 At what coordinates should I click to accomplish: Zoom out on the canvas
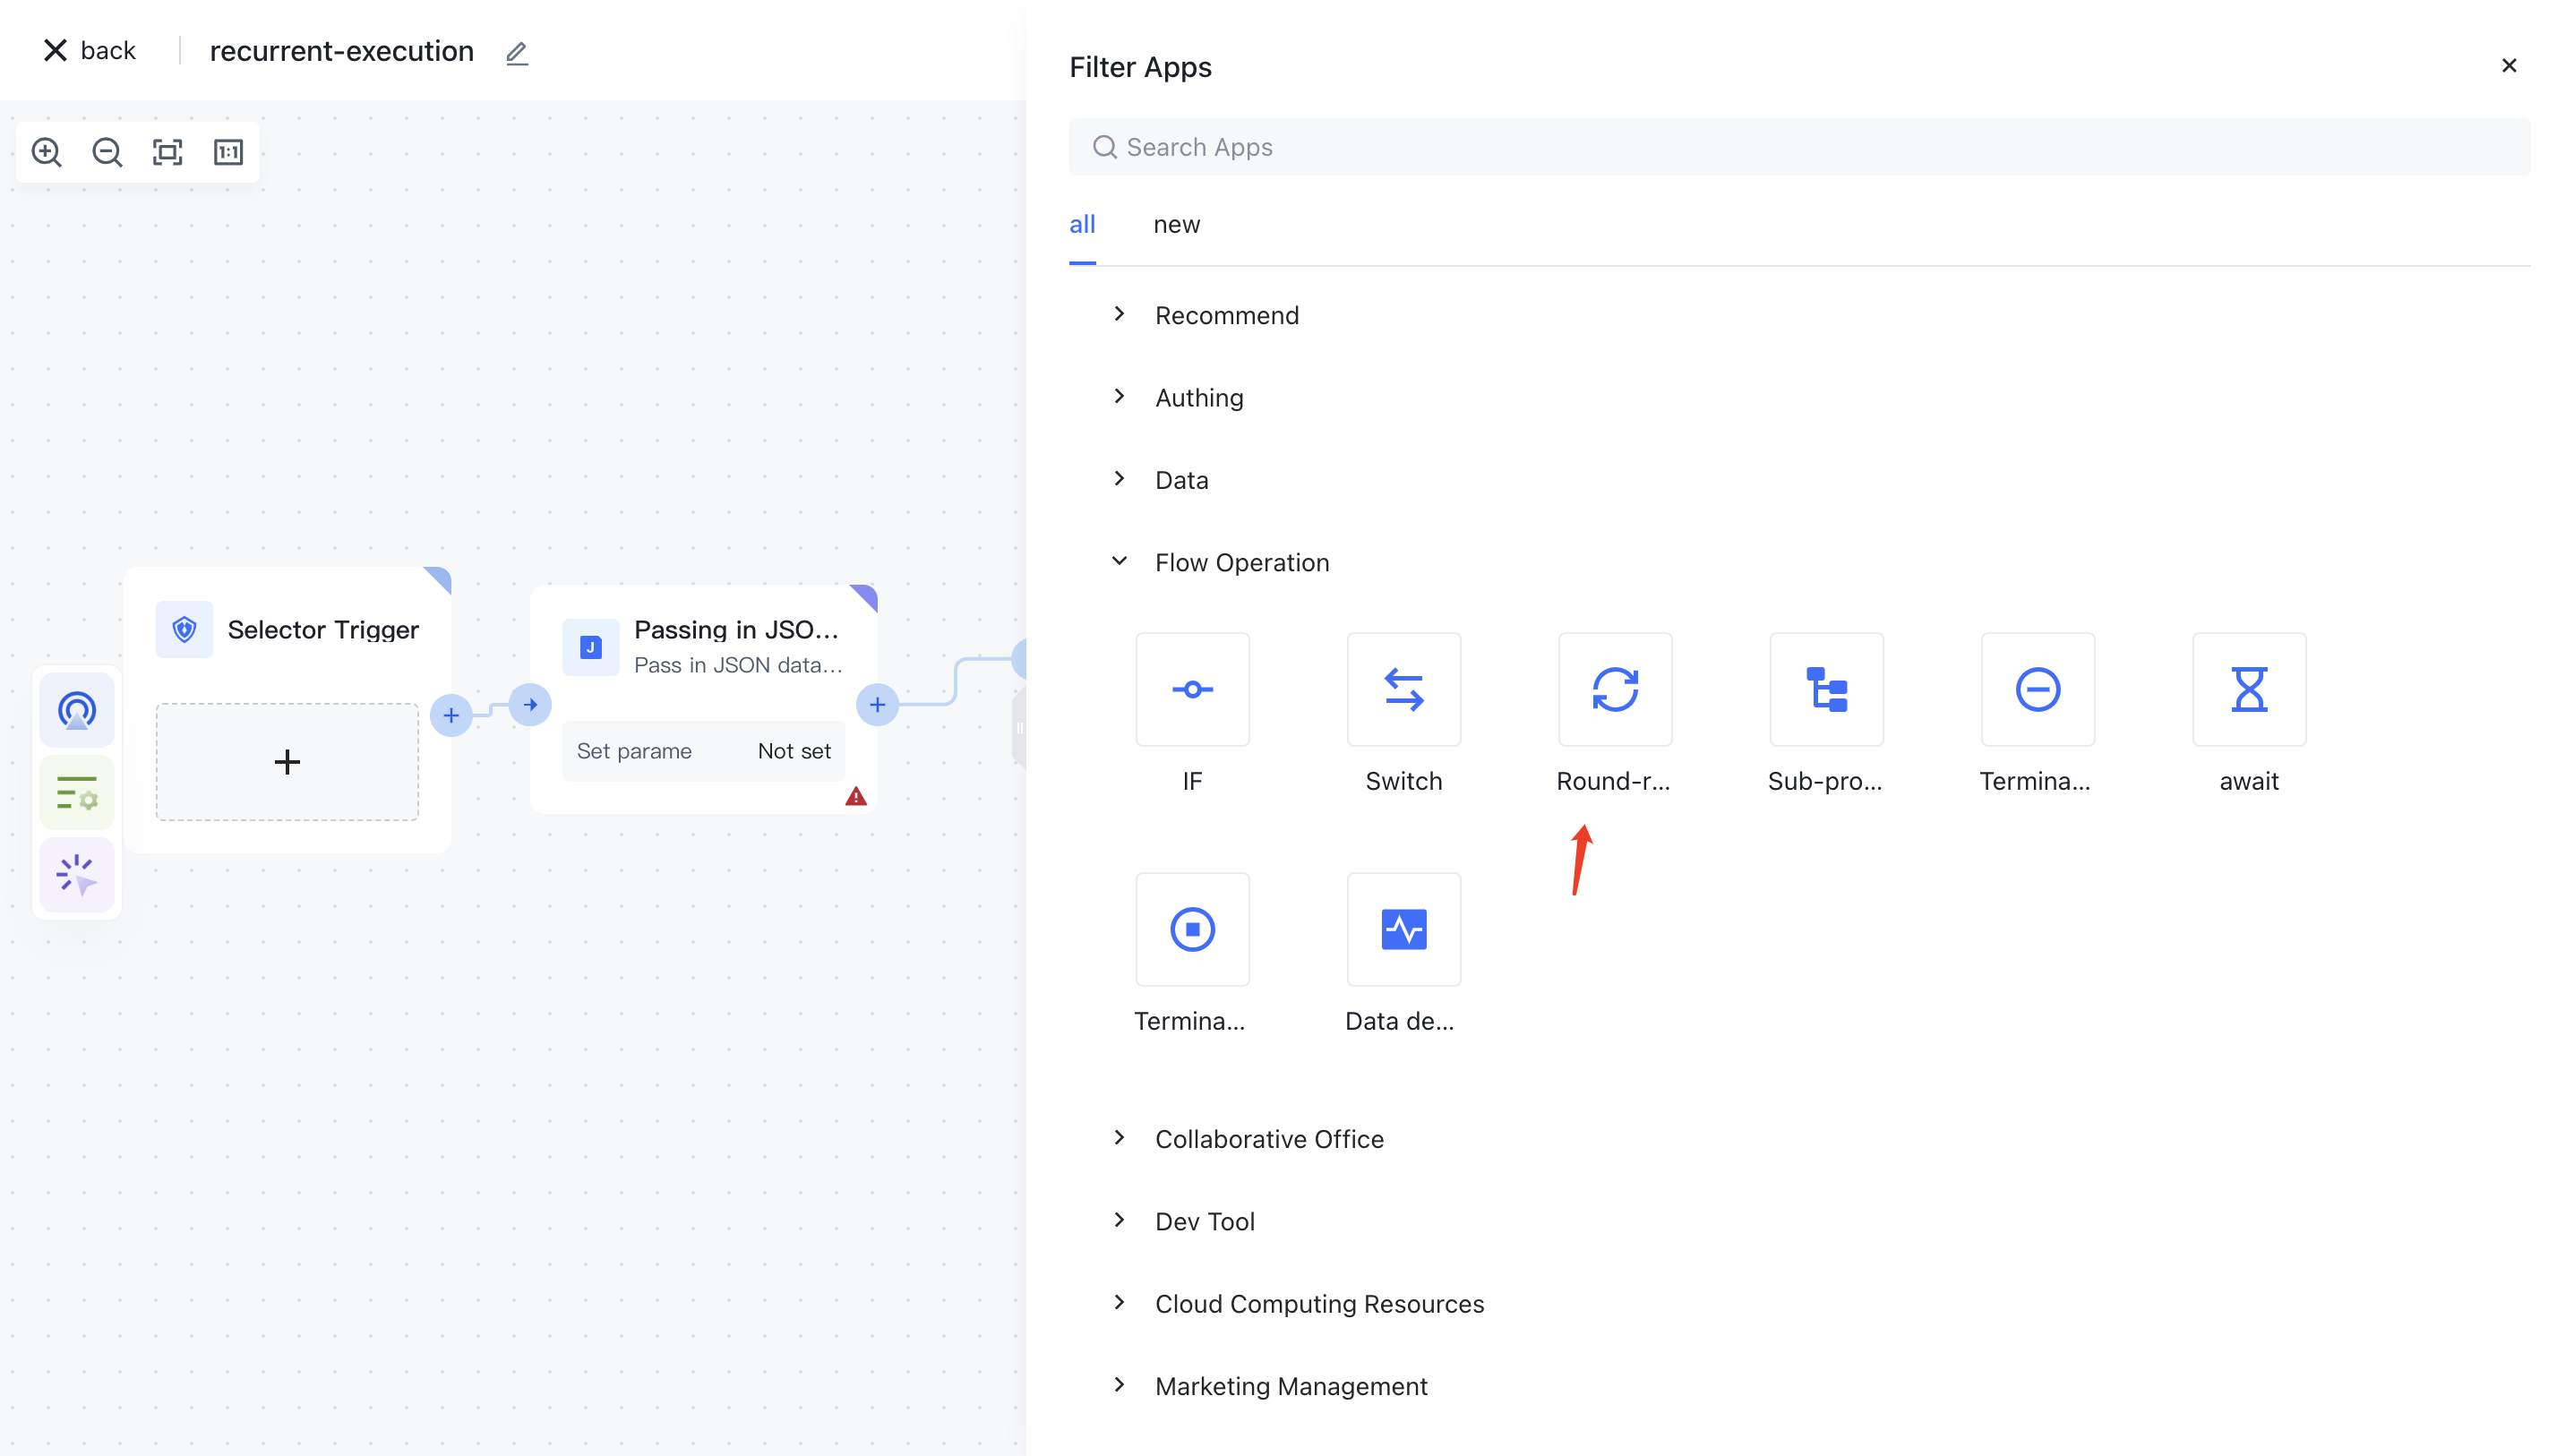click(x=107, y=152)
